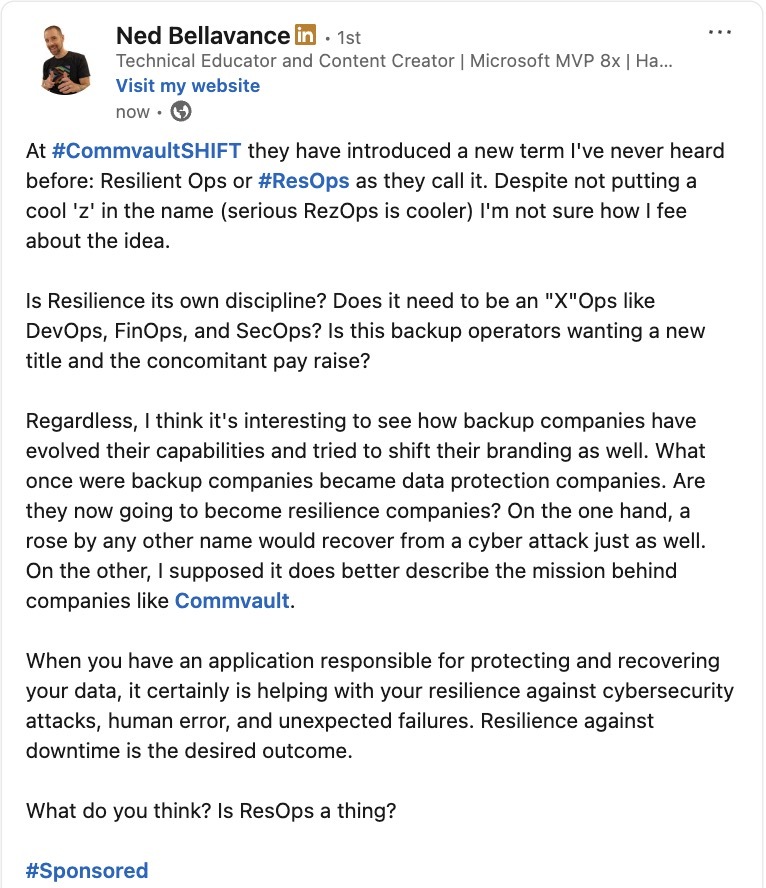Click the Technical Educator headline text
This screenshot has height=888, width=766.
pyautogui.click(x=393, y=61)
